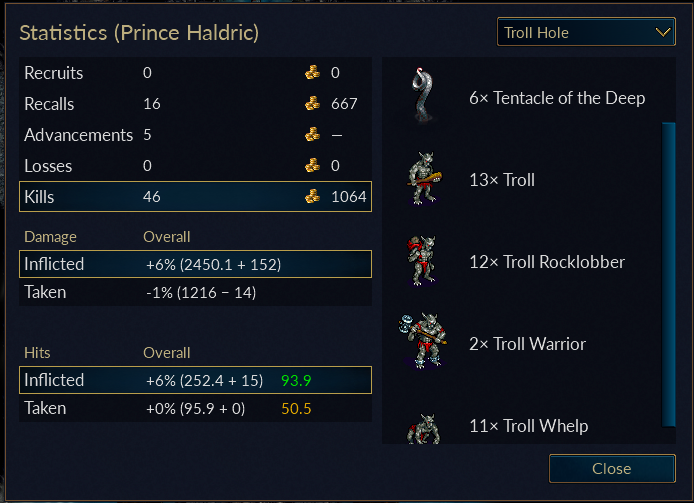
Task: Select Damage Taken row
Action: pos(195,292)
